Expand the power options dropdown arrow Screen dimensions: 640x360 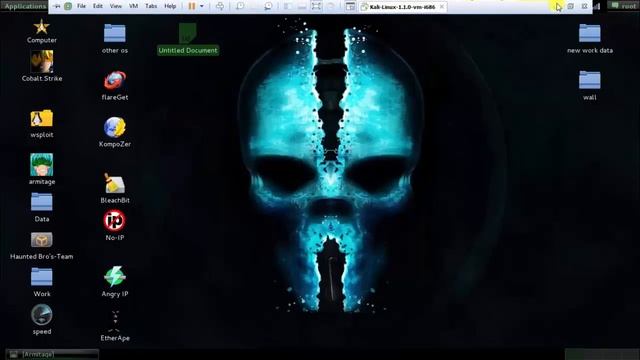[202, 6]
